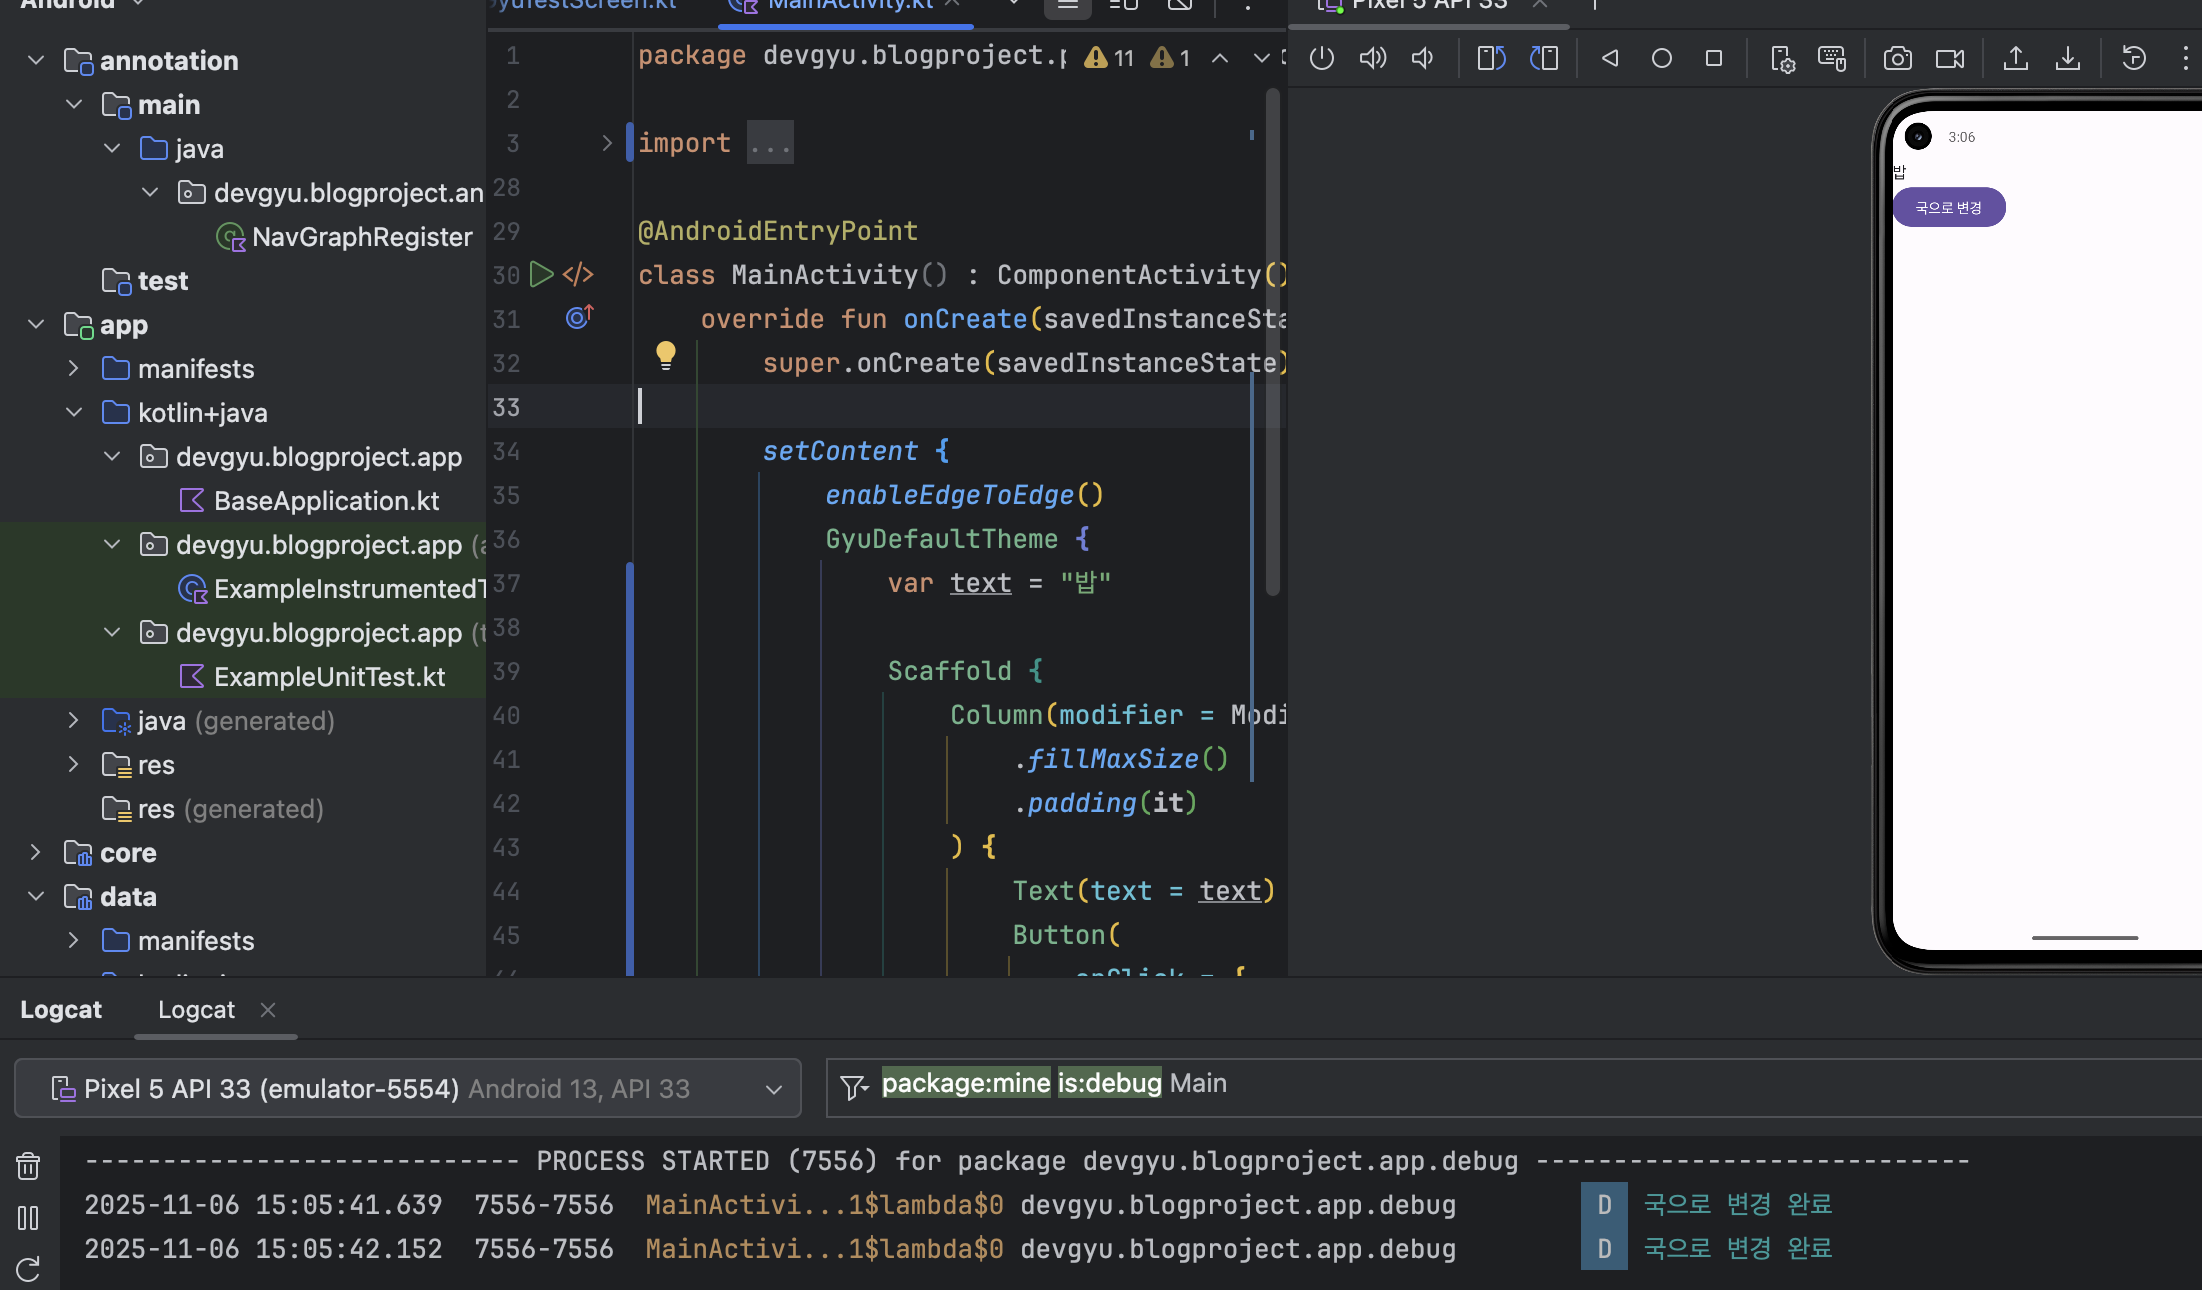Image resolution: width=2202 pixels, height=1290 pixels.
Task: Run MainActivity using the gutter play button
Action: coord(541,274)
